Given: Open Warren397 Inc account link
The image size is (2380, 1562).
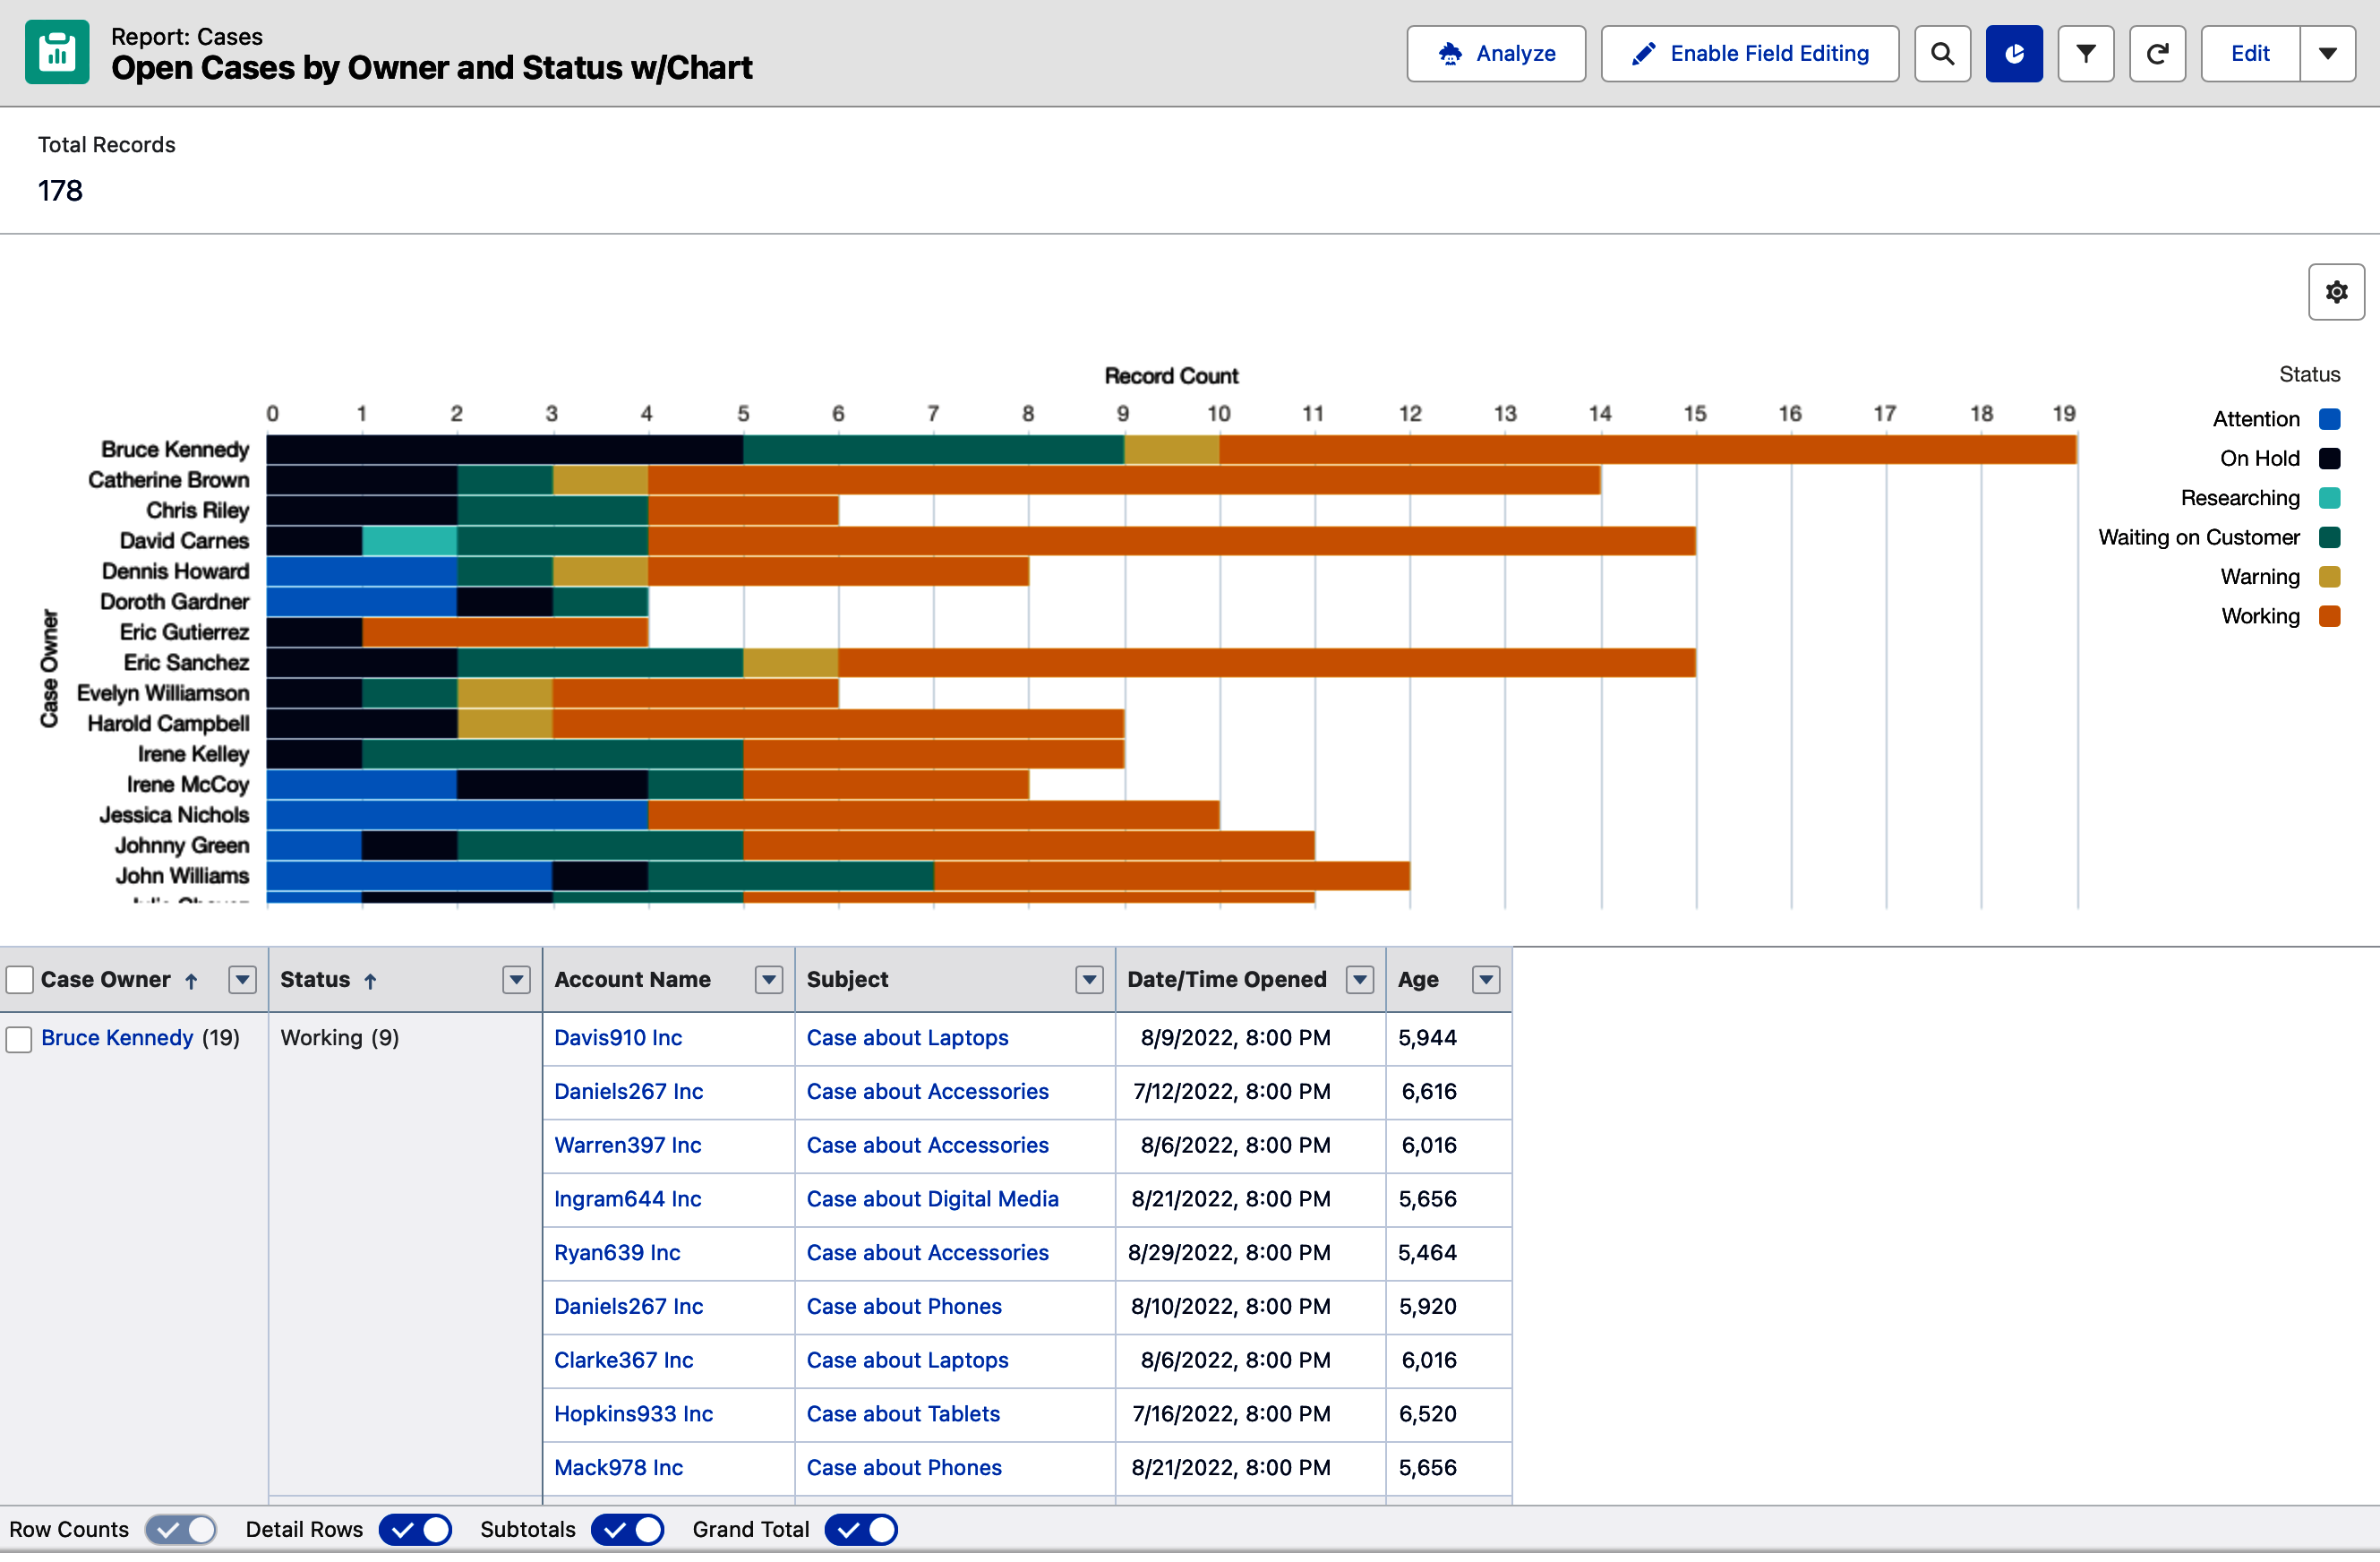Looking at the screenshot, I should click(628, 1146).
